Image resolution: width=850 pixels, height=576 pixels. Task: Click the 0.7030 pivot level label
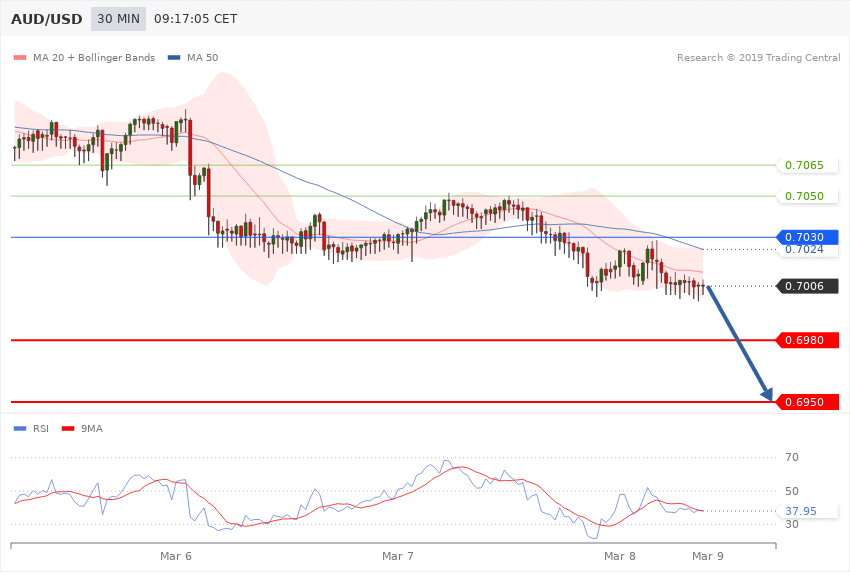click(x=807, y=237)
